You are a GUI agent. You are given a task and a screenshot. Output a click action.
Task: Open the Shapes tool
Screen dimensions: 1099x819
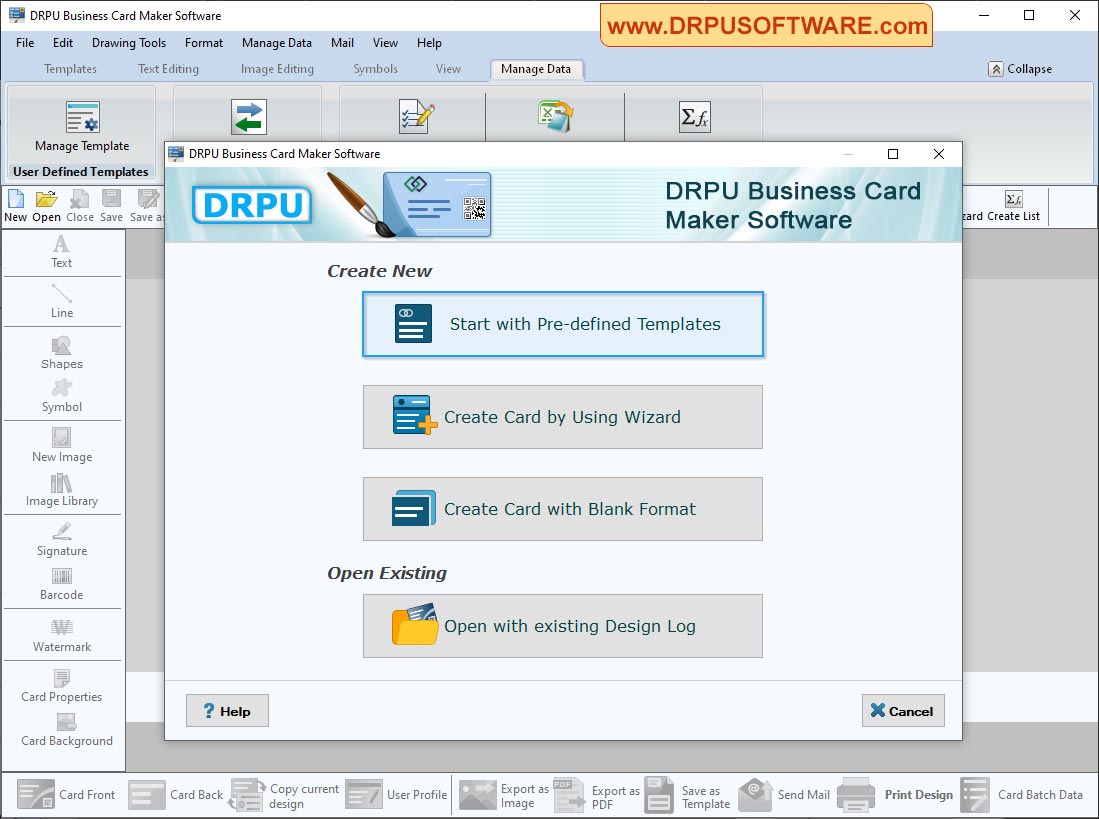pyautogui.click(x=62, y=354)
